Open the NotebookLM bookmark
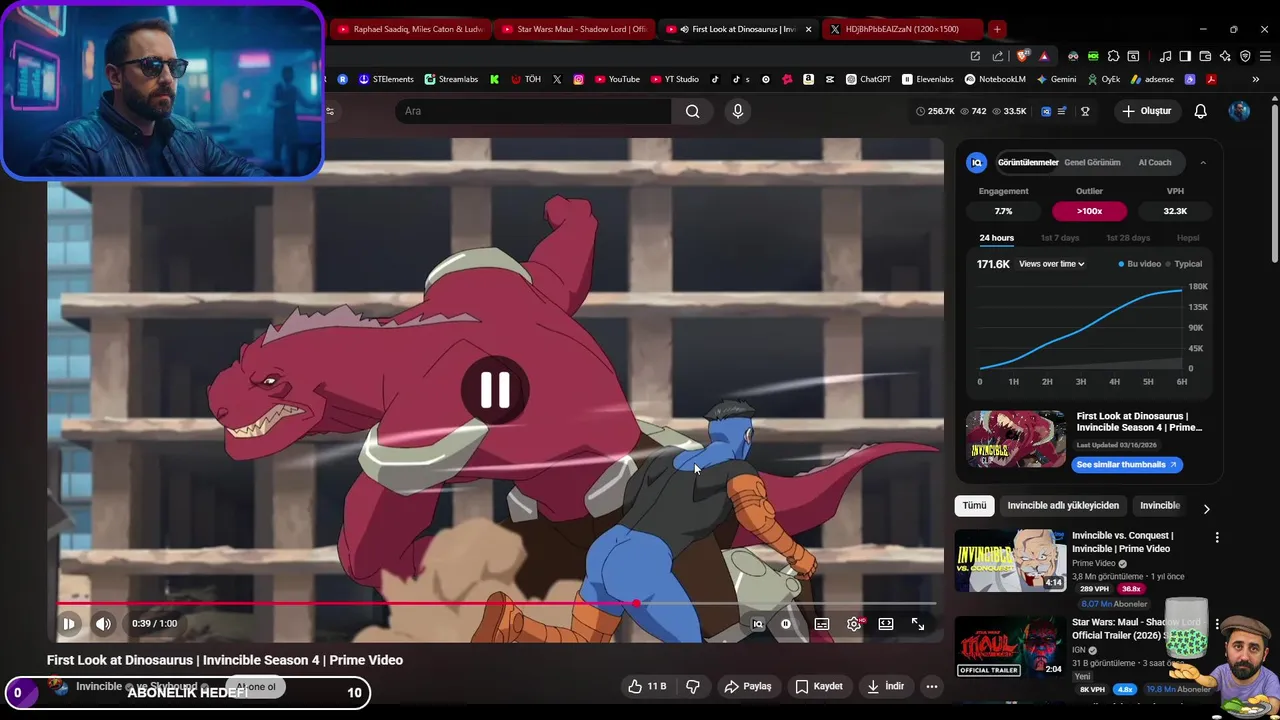This screenshot has width=1280, height=720. point(995,79)
